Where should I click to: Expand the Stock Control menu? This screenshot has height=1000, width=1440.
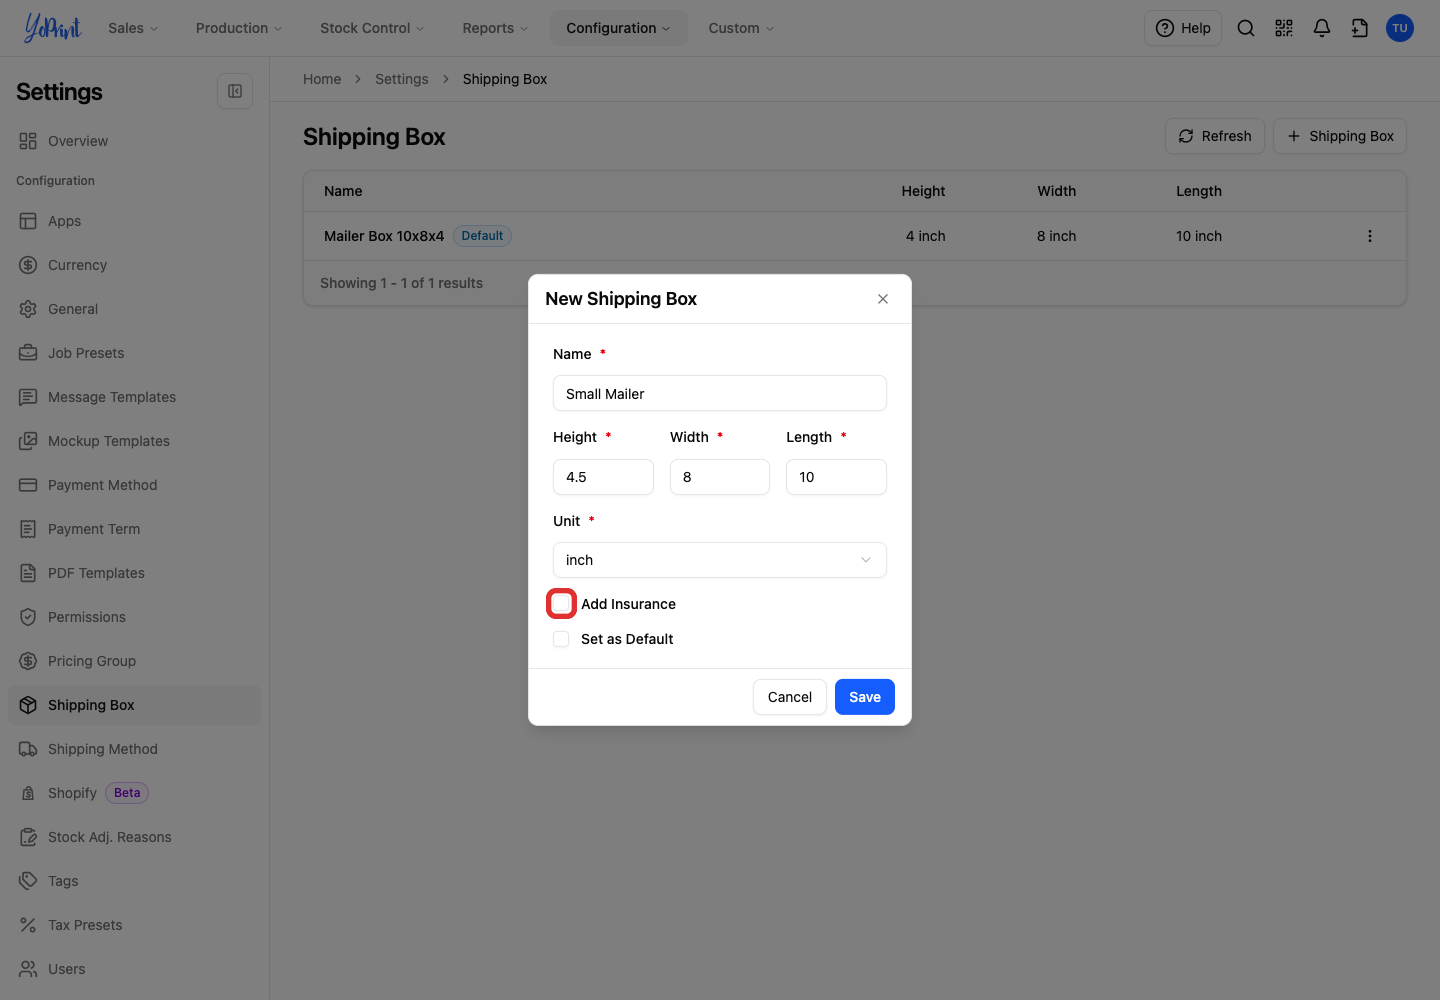point(372,28)
